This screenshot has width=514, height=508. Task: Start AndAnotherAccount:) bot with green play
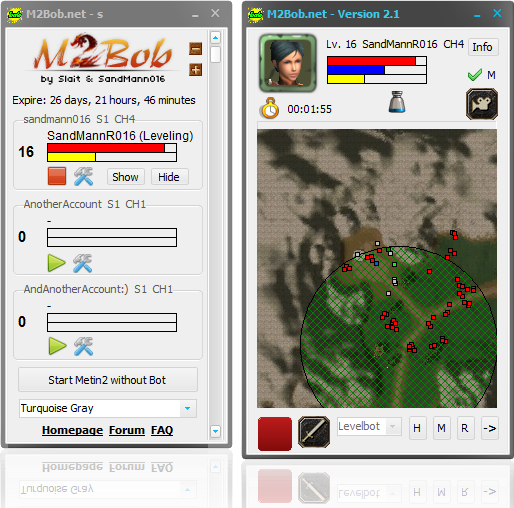point(57,346)
